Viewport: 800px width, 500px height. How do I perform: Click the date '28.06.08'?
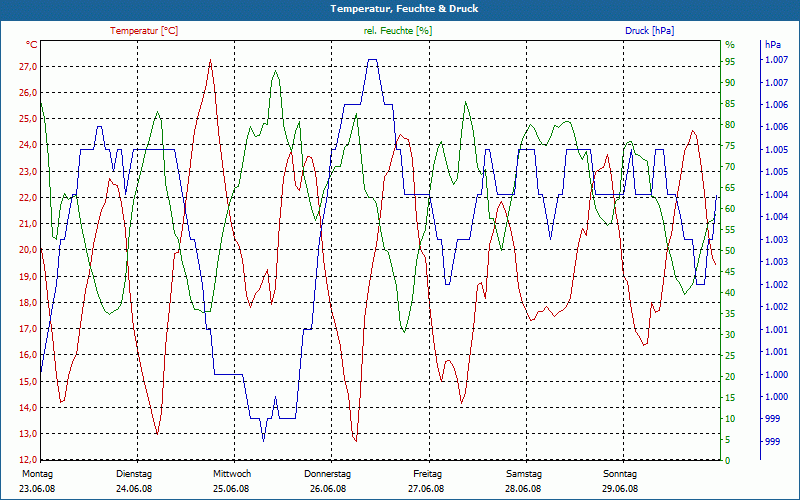tap(523, 489)
